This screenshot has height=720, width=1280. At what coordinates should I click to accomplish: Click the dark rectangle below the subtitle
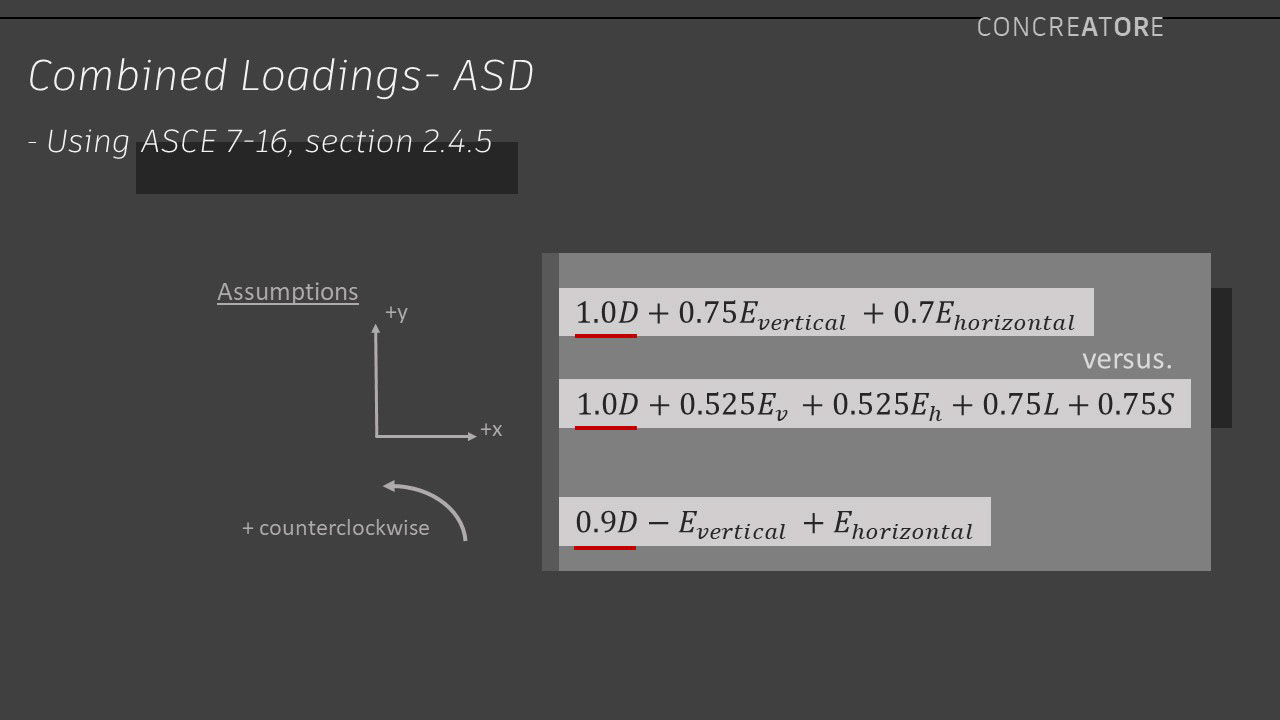click(x=327, y=168)
